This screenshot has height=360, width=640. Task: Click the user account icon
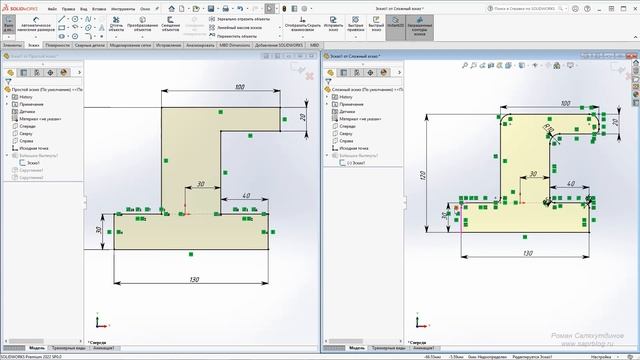(575, 9)
